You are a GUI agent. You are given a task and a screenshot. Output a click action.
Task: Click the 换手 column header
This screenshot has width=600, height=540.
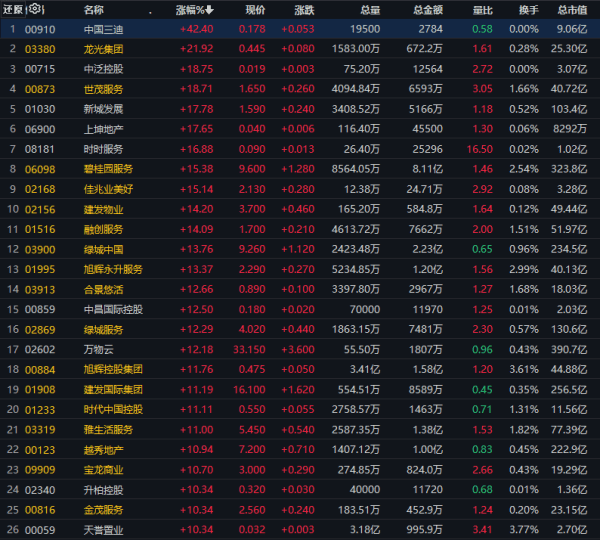coord(526,10)
